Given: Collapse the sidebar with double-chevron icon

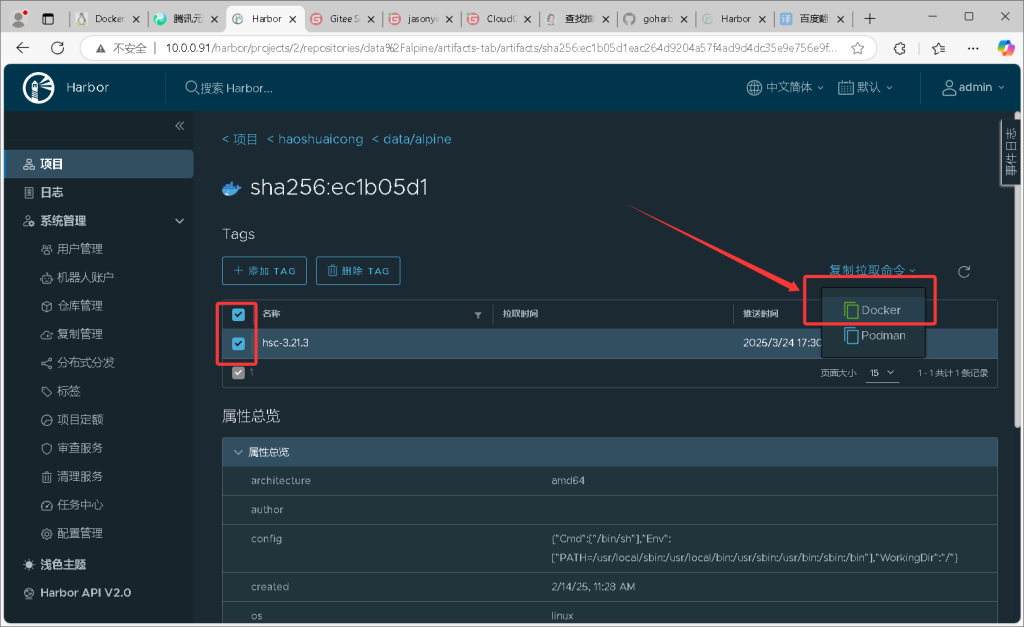Looking at the screenshot, I should [180, 126].
